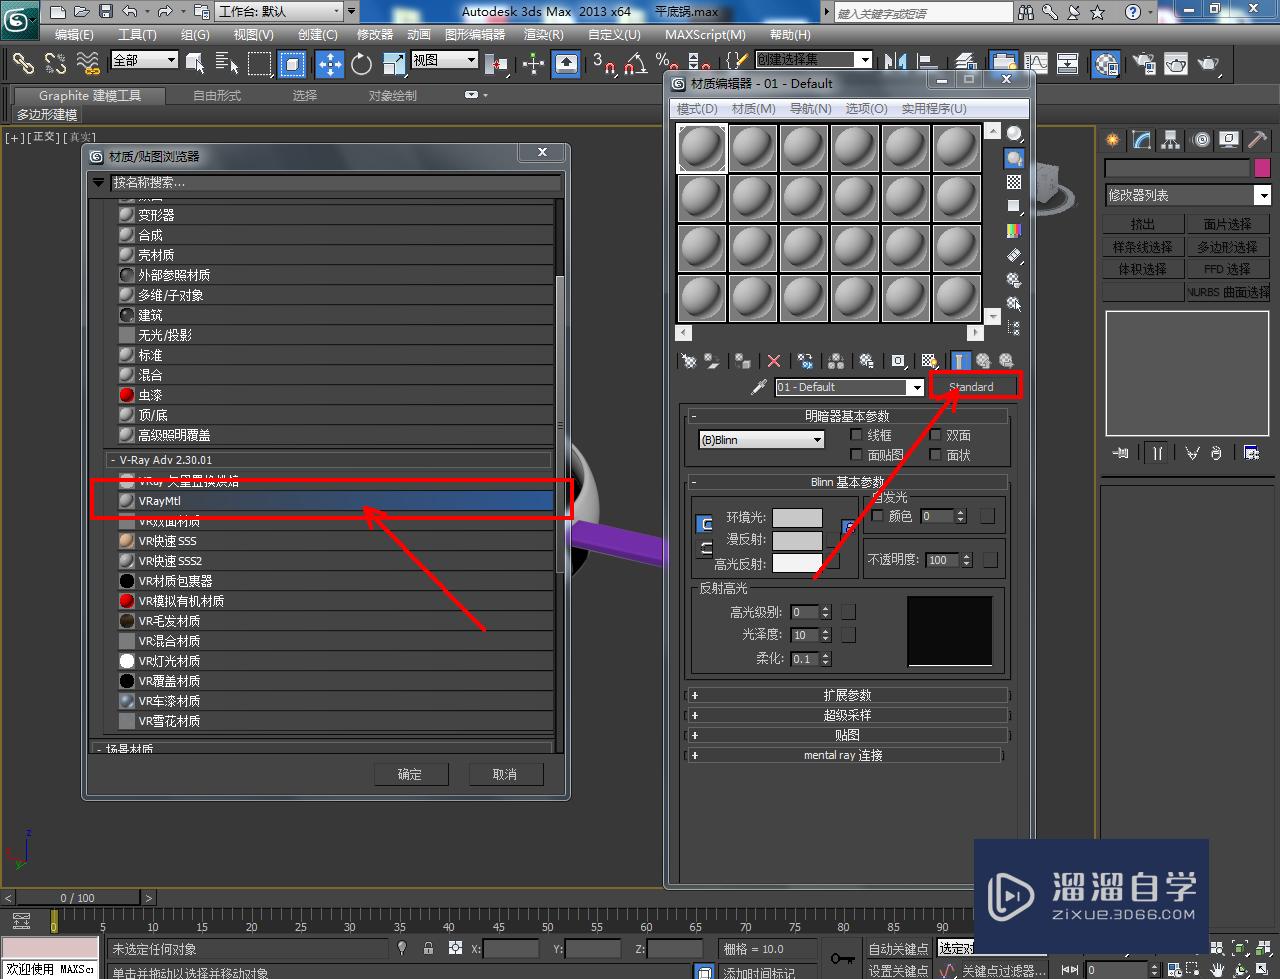Open the 全部 selection filter dropdown
Viewport: 1280px width, 979px height.
click(x=144, y=61)
